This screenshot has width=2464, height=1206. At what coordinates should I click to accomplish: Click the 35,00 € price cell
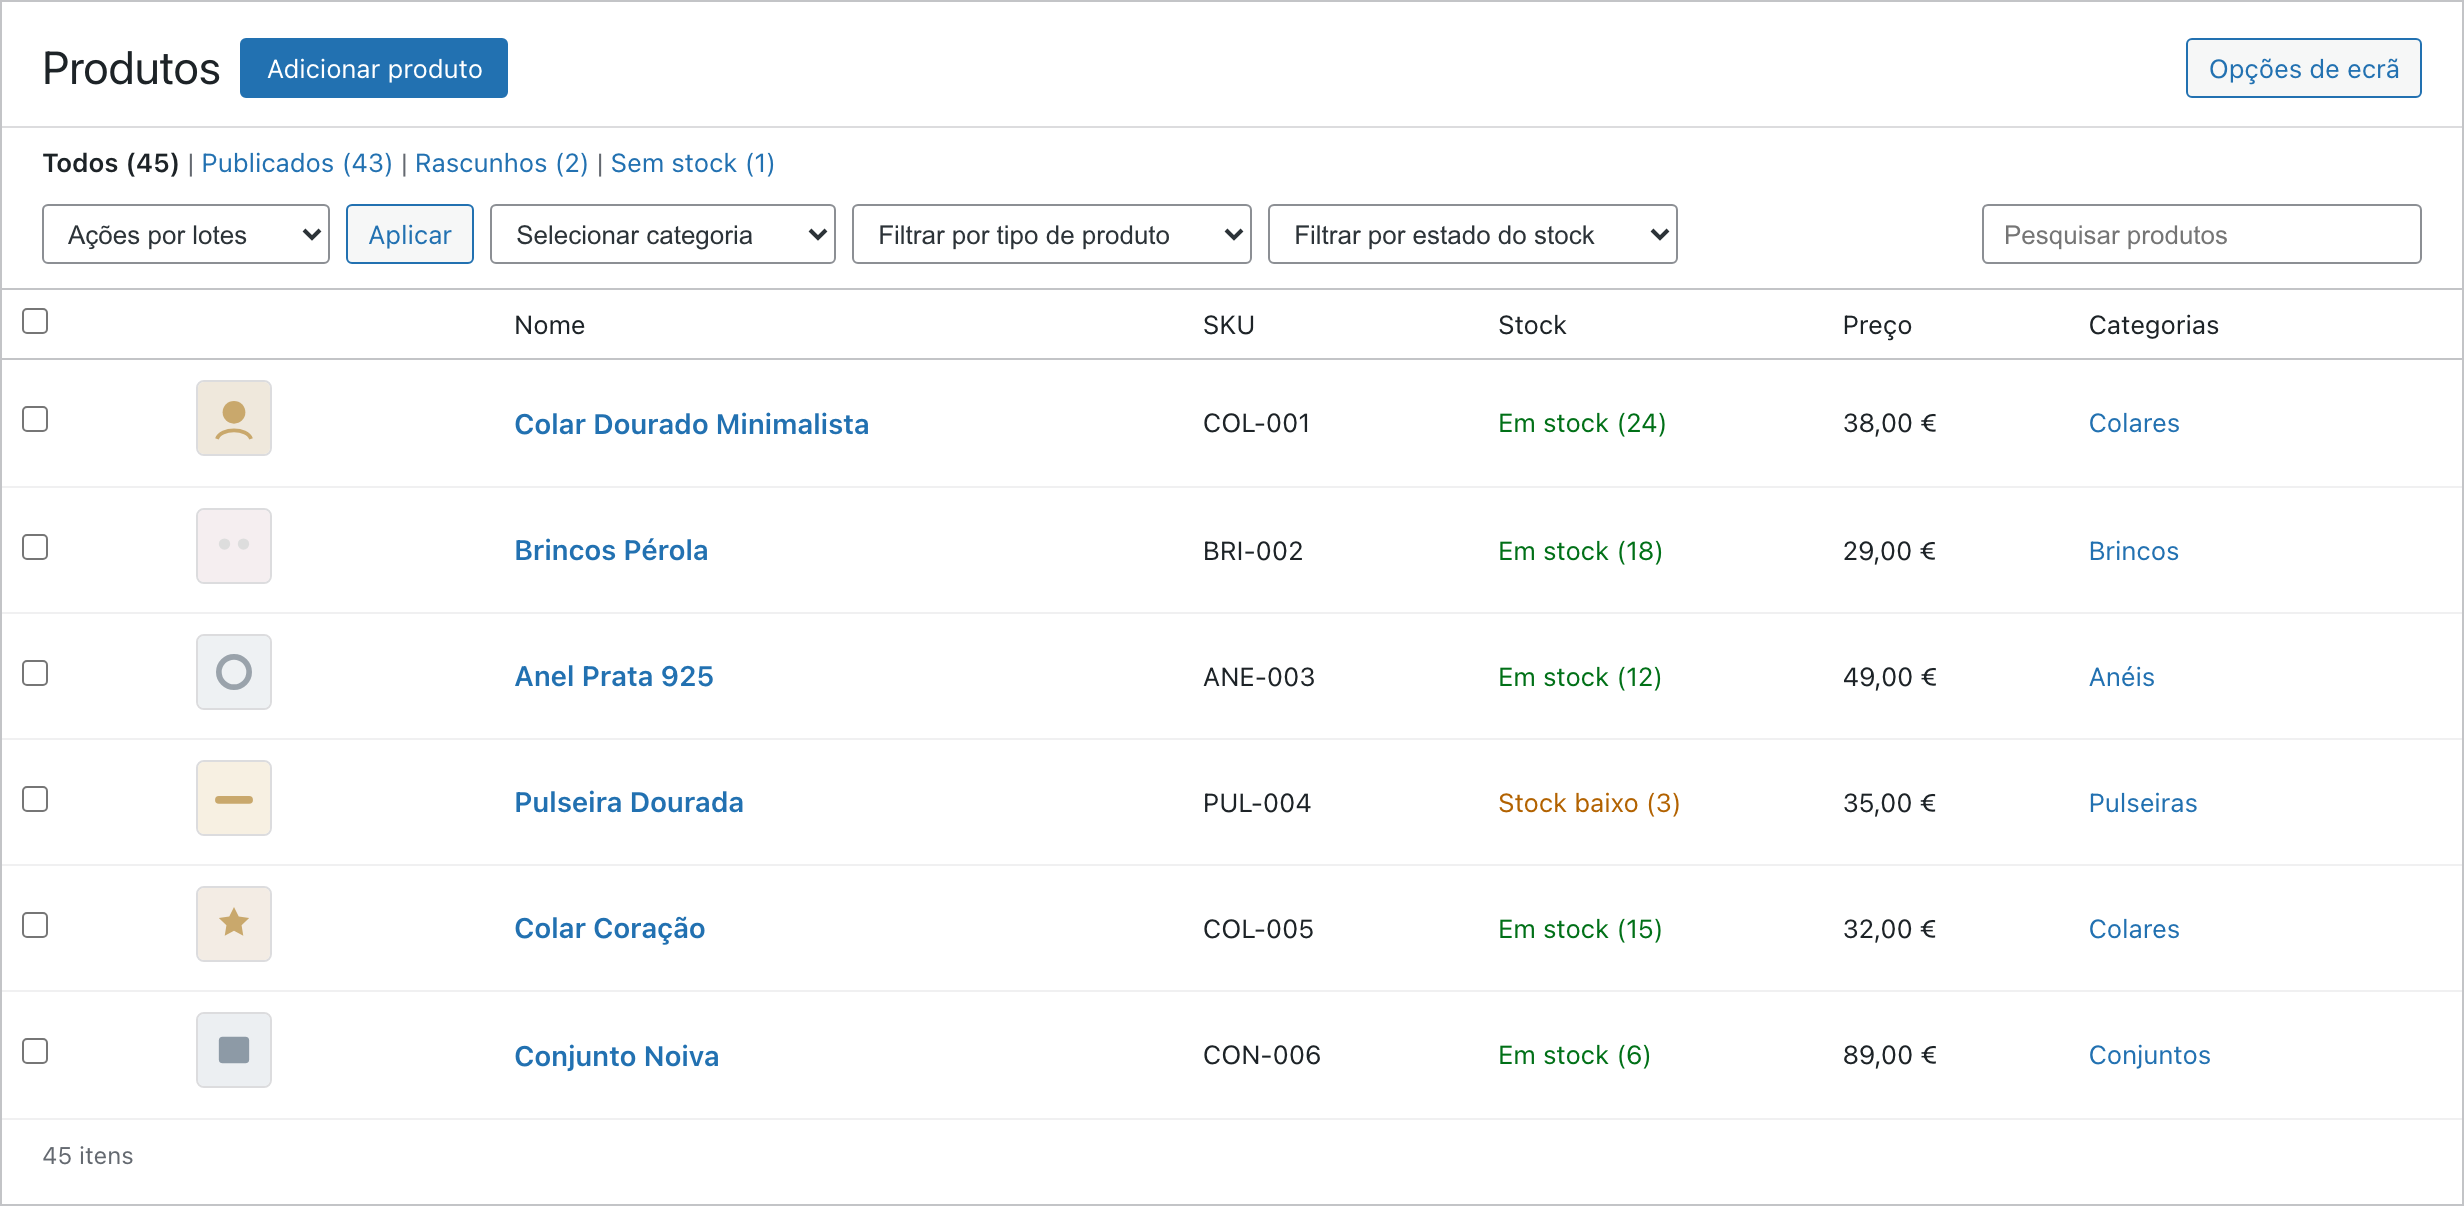tap(1890, 803)
